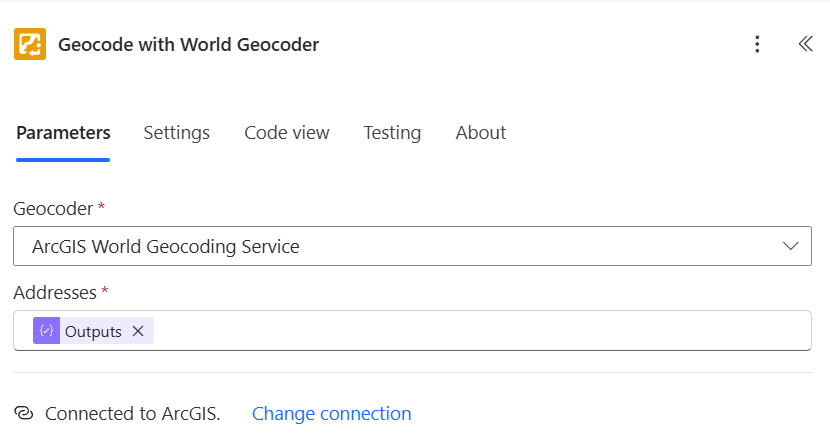830x448 pixels.
Task: Switch to the Parameters tab
Action: pos(63,133)
